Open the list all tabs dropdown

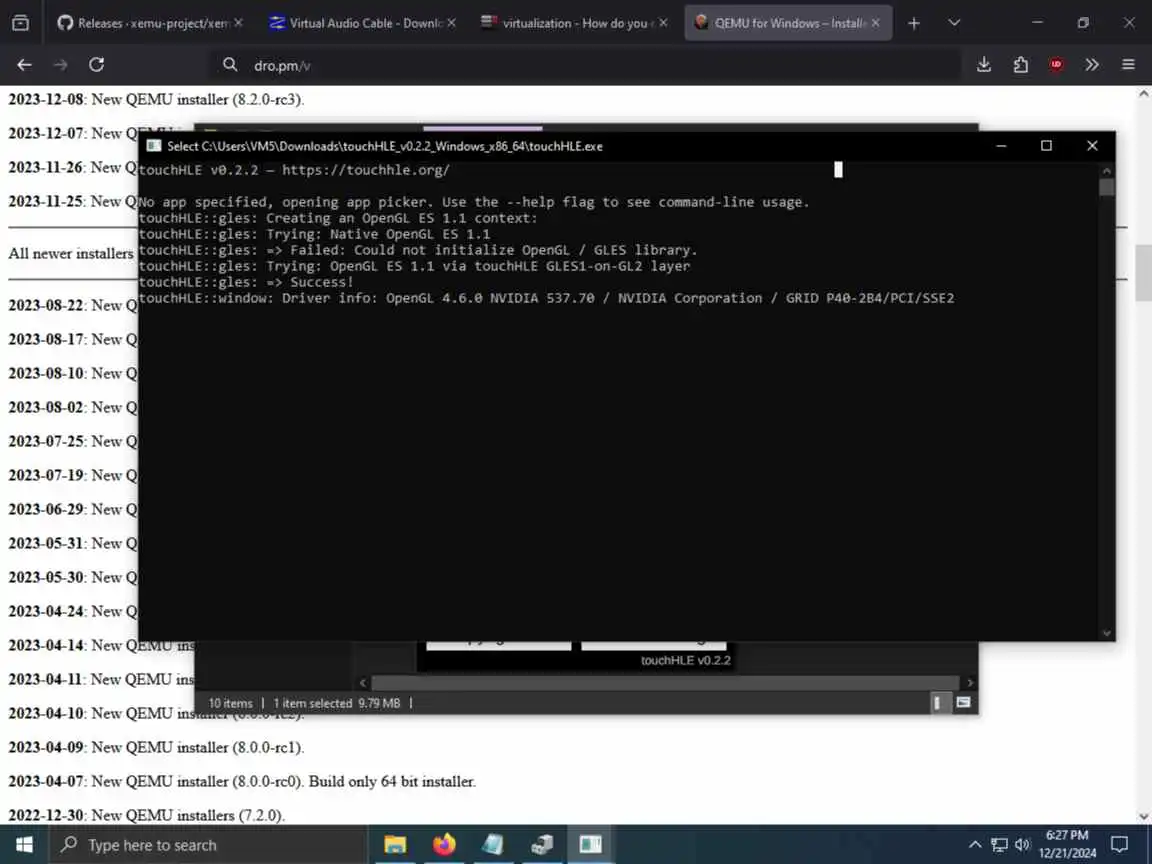tap(954, 23)
